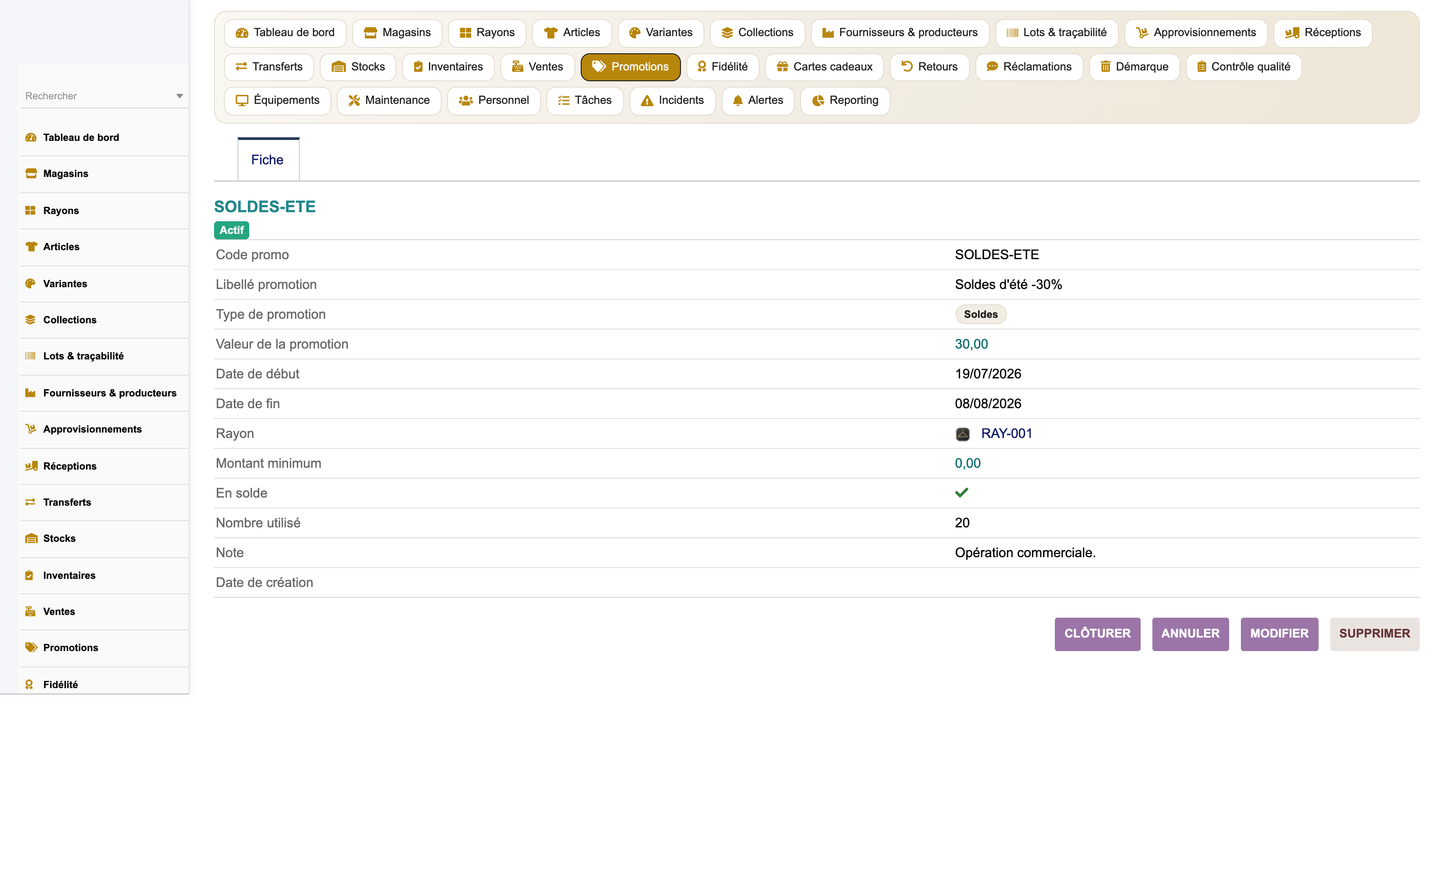Screen dimensions: 1445x894
Task: Go to Réceptions in the top navigation
Action: point(1323,33)
